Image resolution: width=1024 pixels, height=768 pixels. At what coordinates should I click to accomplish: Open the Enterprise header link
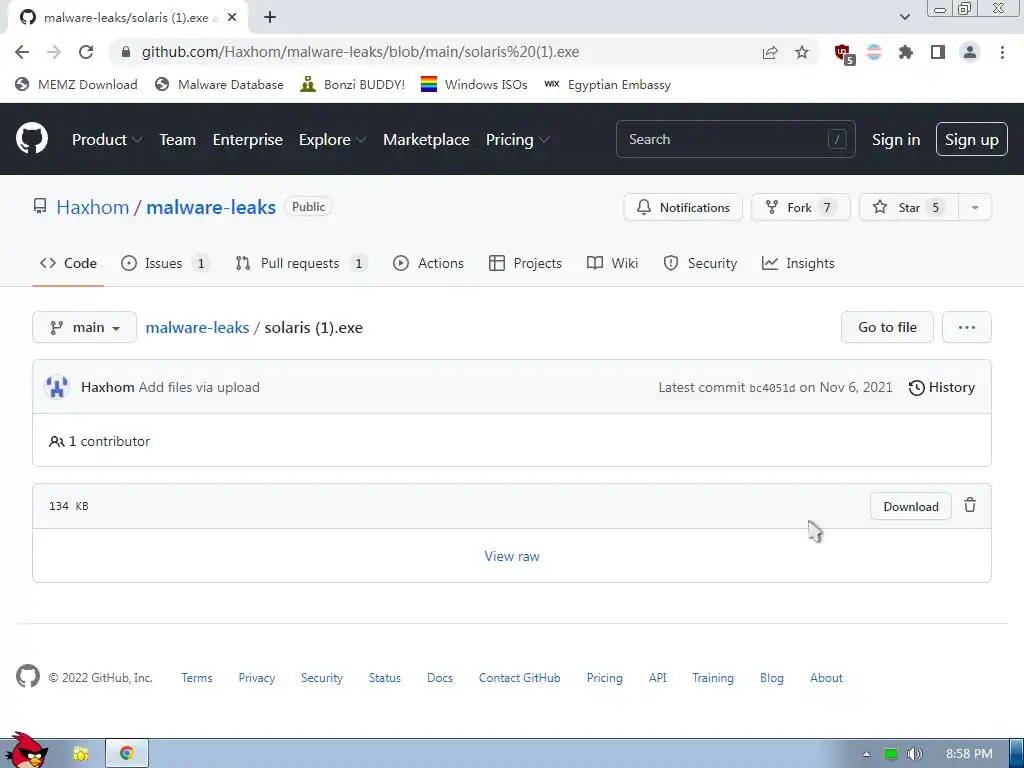[248, 140]
